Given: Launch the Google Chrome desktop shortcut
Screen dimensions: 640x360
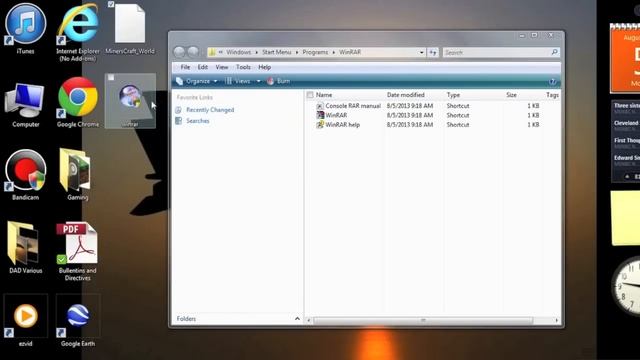Looking at the screenshot, I should click(78, 97).
